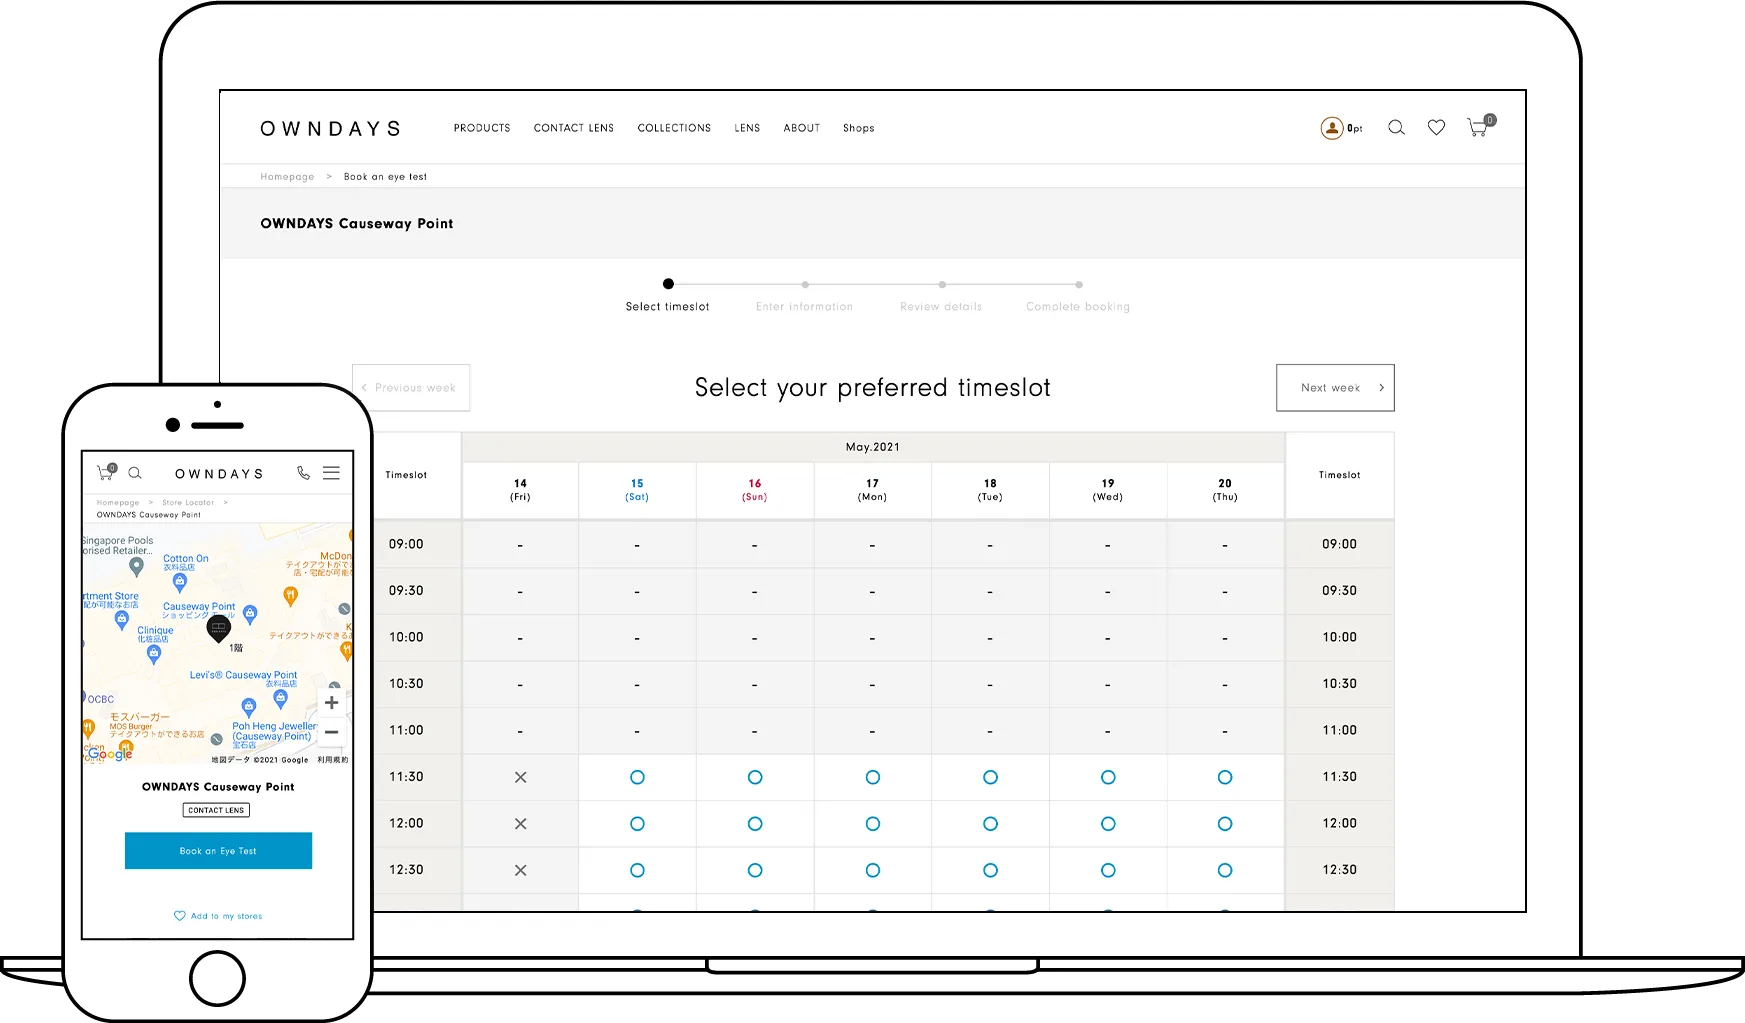This screenshot has width=1745, height=1023.
Task: Click the 14 (Fri) column header
Action: point(520,490)
